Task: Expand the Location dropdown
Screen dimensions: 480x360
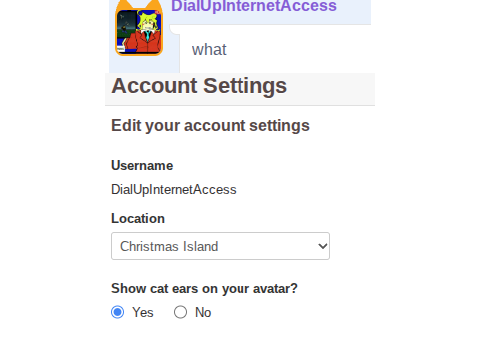Action: click(x=220, y=246)
